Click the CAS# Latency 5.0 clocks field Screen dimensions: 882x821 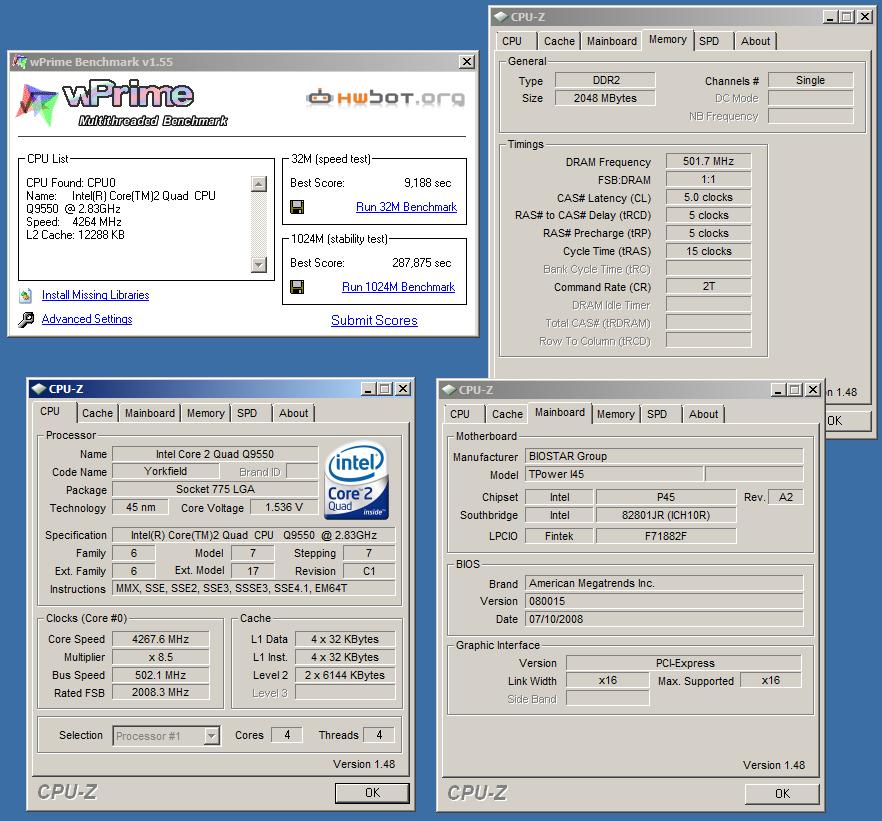(x=709, y=197)
